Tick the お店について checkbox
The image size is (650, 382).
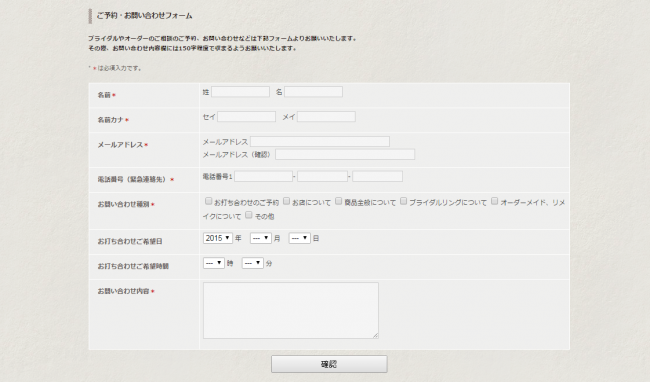(286, 201)
